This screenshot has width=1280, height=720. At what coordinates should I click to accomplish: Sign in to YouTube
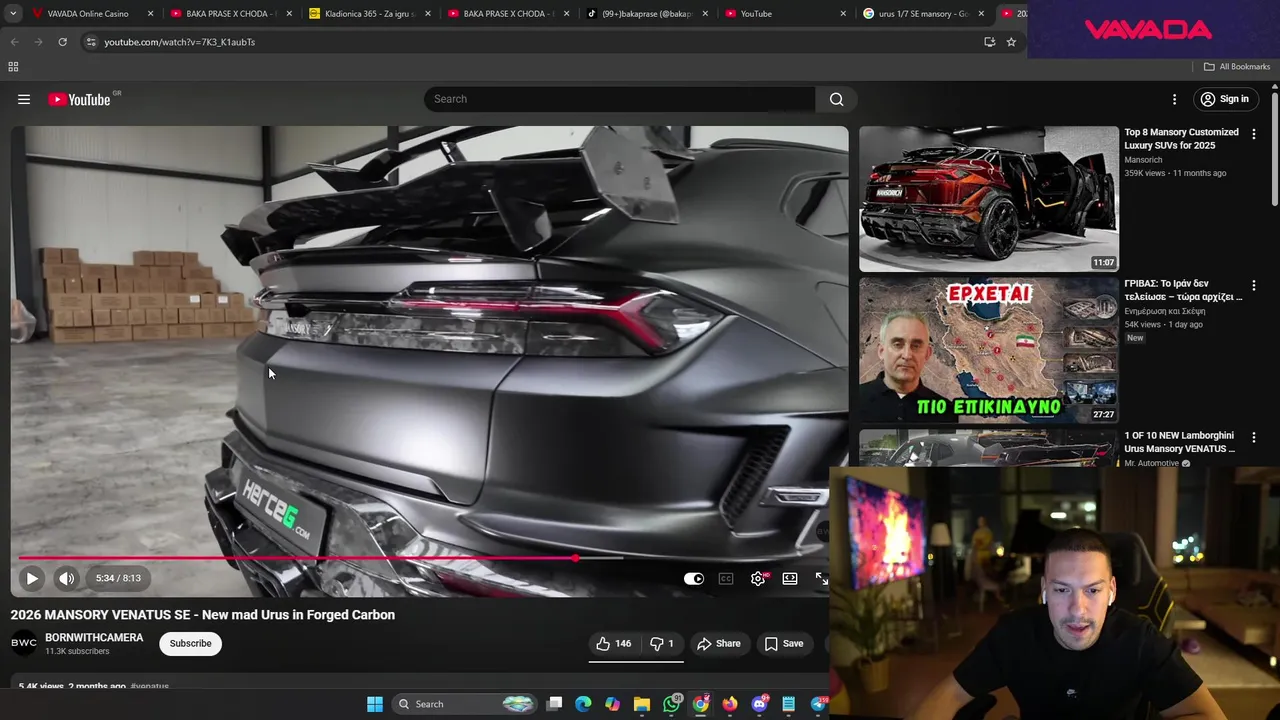1225,99
